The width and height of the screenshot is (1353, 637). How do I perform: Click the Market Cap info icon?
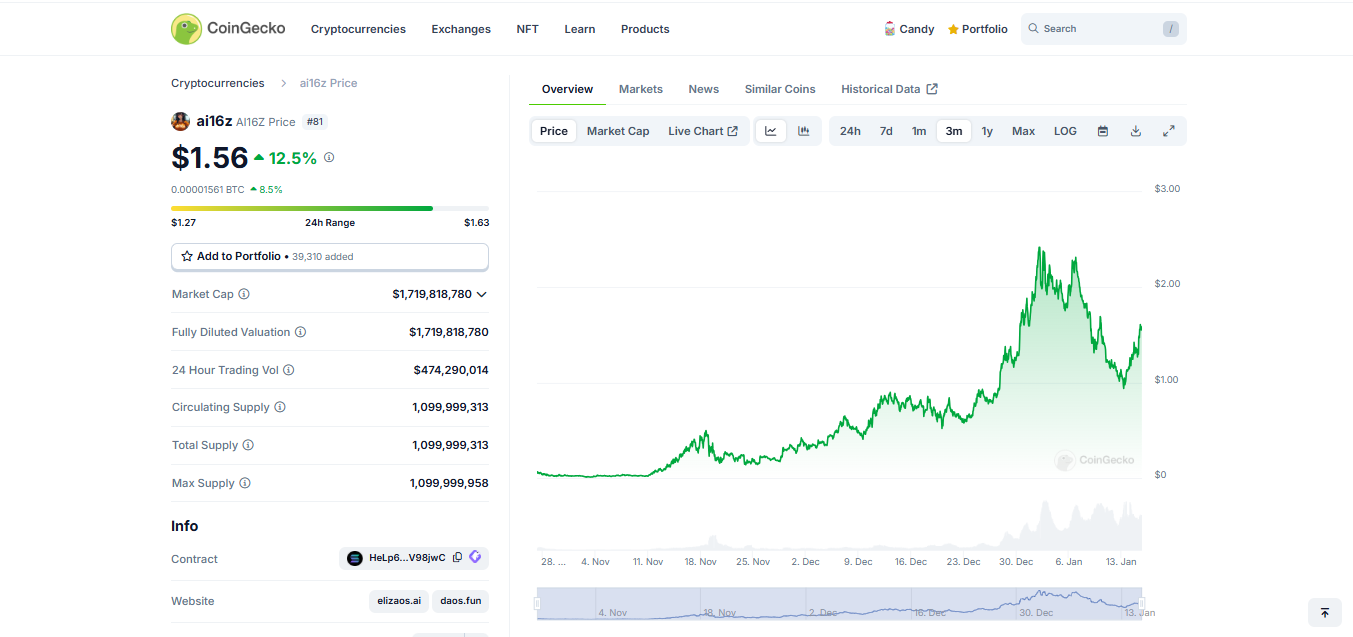(244, 295)
